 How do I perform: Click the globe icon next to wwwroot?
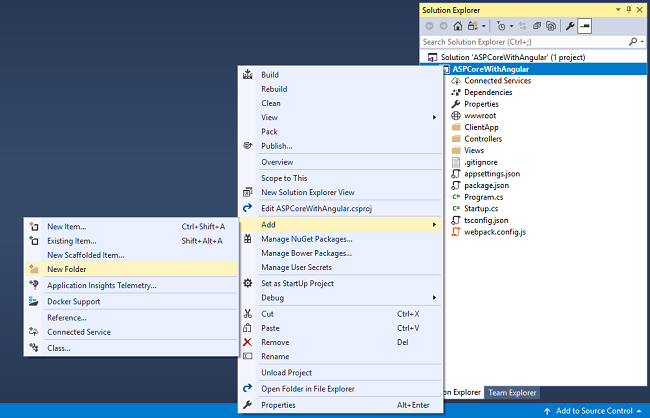(x=456, y=116)
